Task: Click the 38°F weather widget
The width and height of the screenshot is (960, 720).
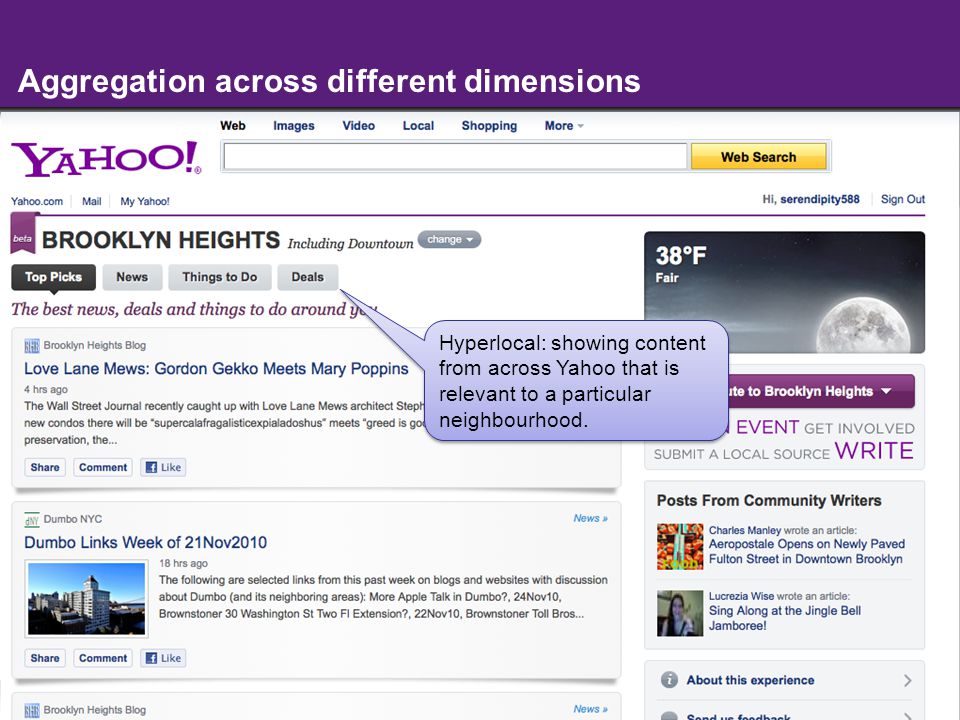Action: (x=784, y=292)
